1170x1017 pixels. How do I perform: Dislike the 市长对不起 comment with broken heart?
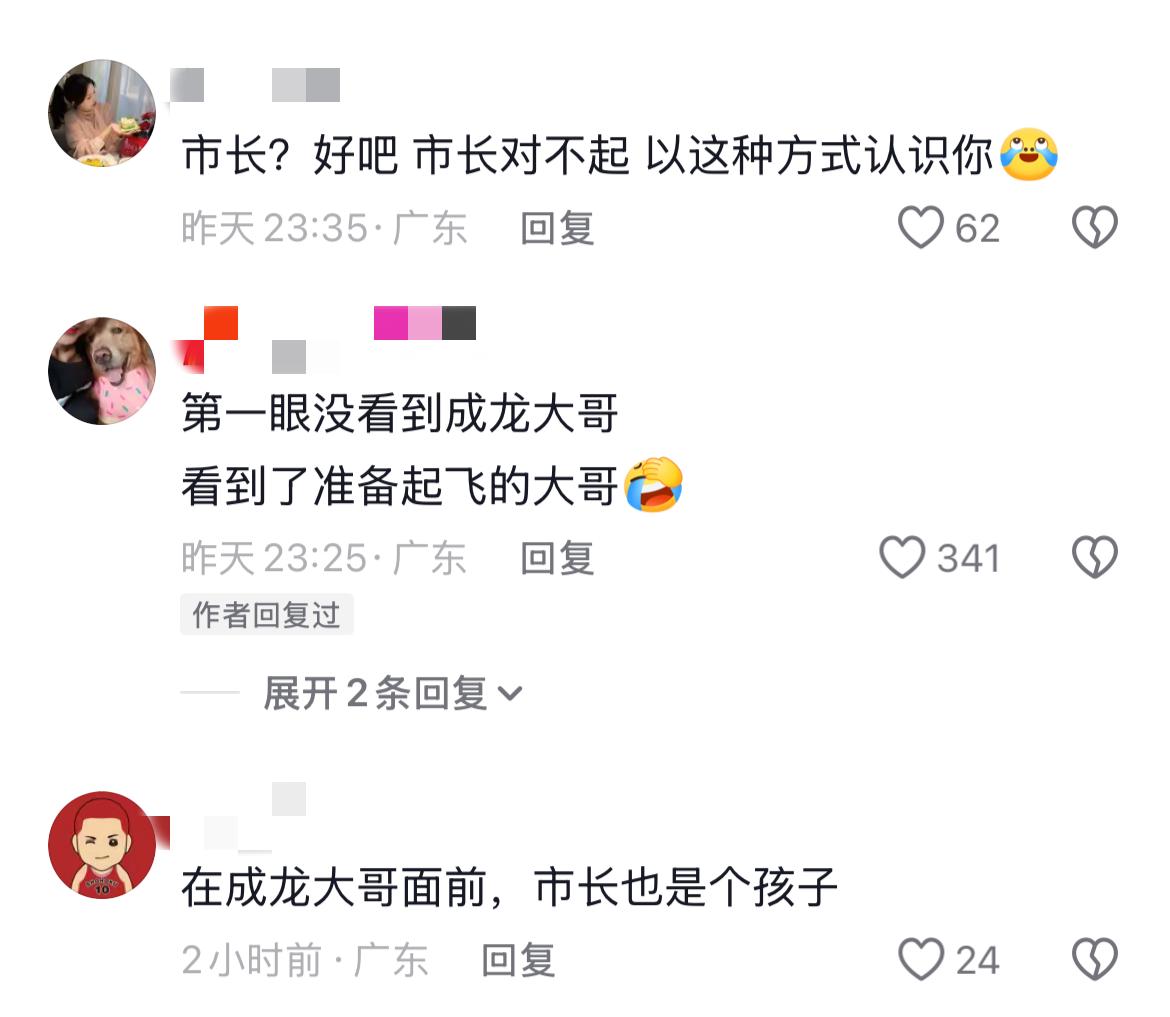(1095, 228)
